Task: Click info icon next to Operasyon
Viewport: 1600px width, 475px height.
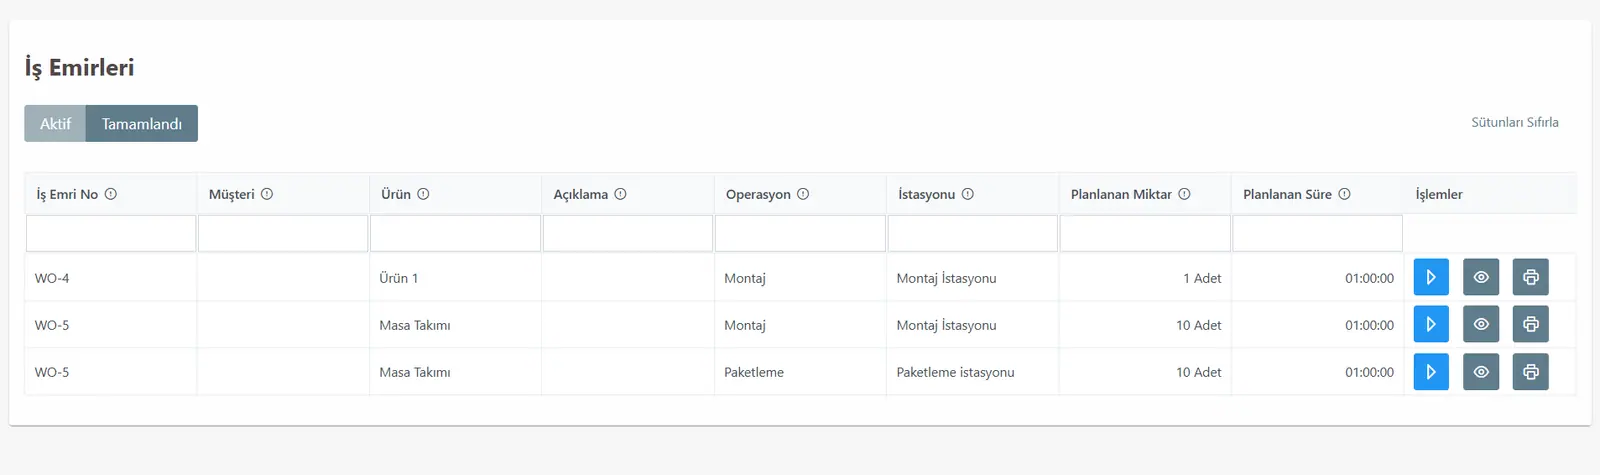Action: 803,194
